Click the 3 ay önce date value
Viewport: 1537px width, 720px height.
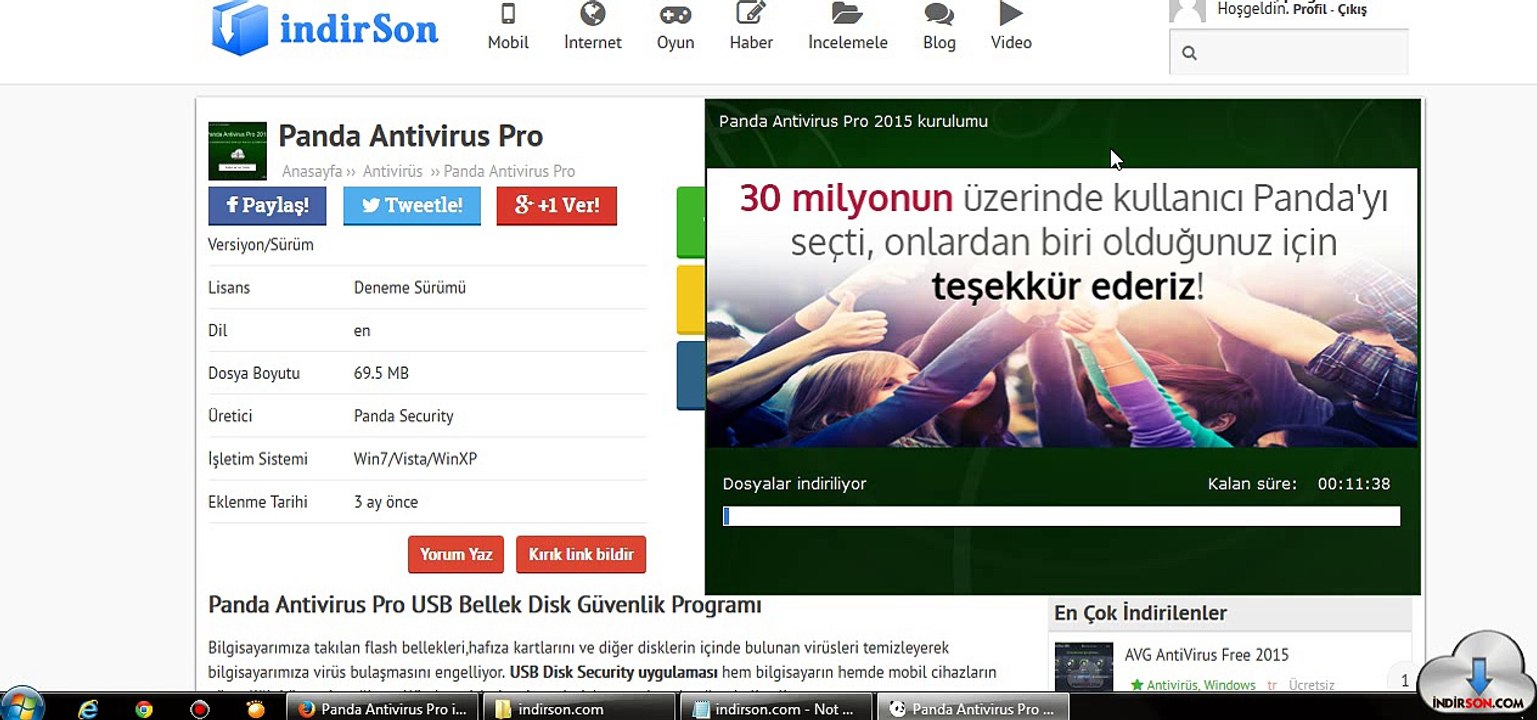tap(386, 503)
